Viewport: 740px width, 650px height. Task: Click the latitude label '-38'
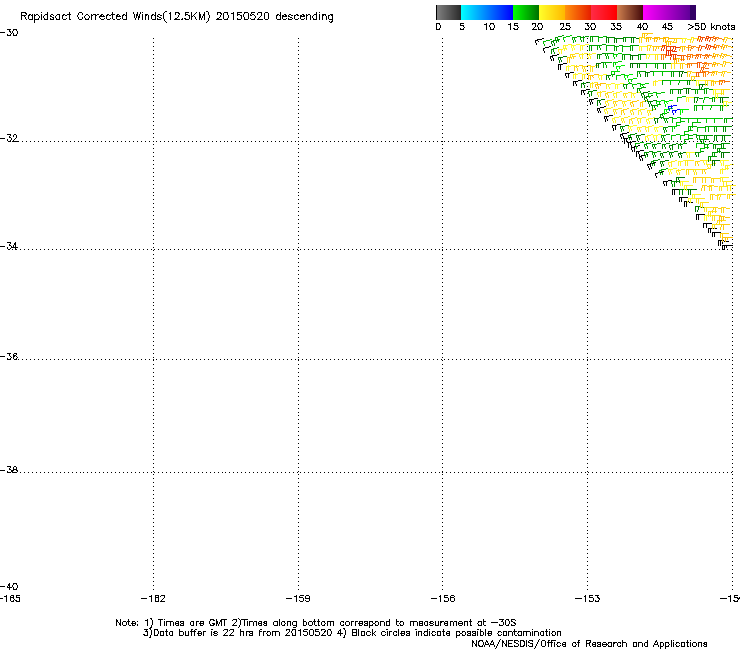point(9,470)
